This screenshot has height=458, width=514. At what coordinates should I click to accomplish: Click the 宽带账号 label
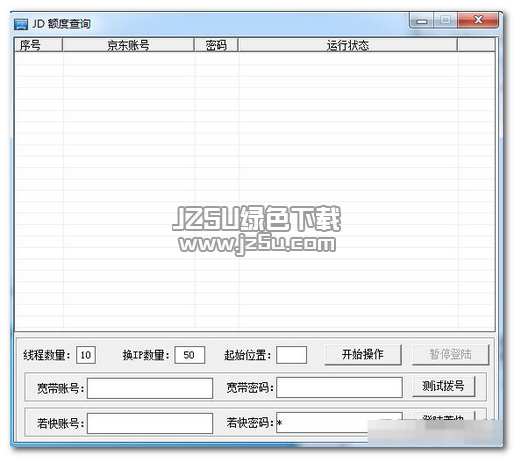click(61, 388)
